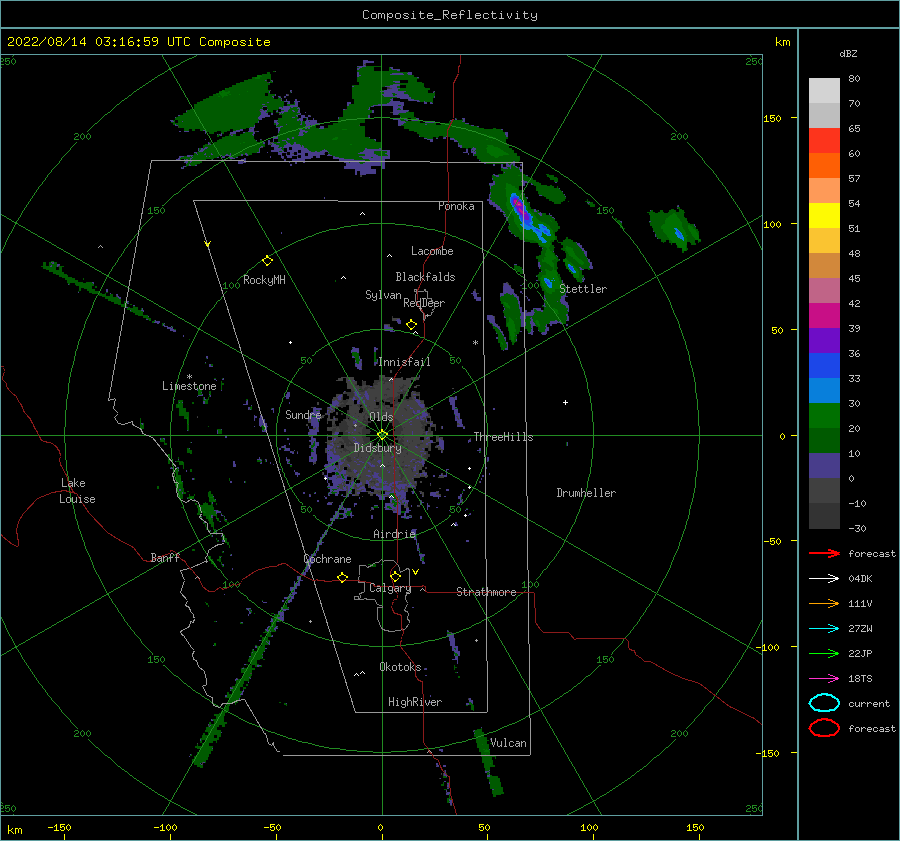Click the Innisfail label

[404, 362]
